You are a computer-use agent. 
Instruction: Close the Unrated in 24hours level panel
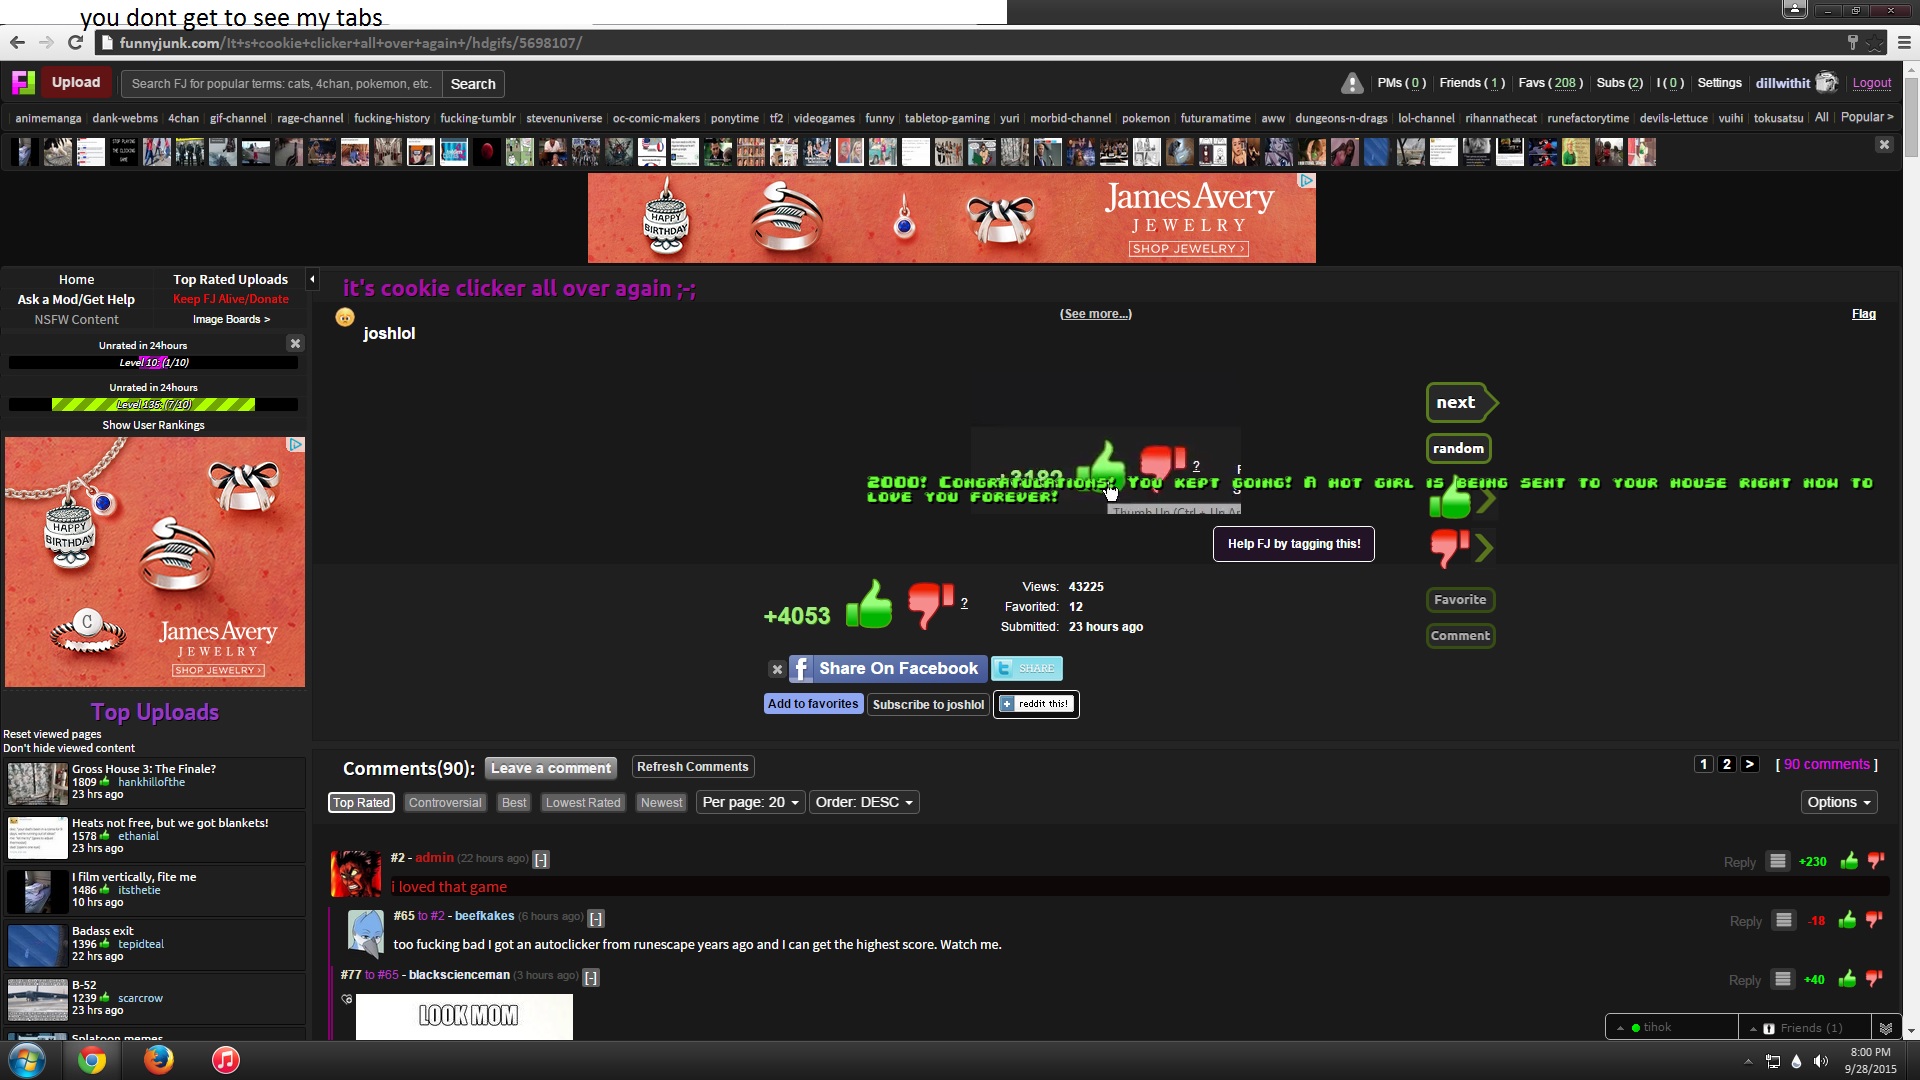pos(295,344)
